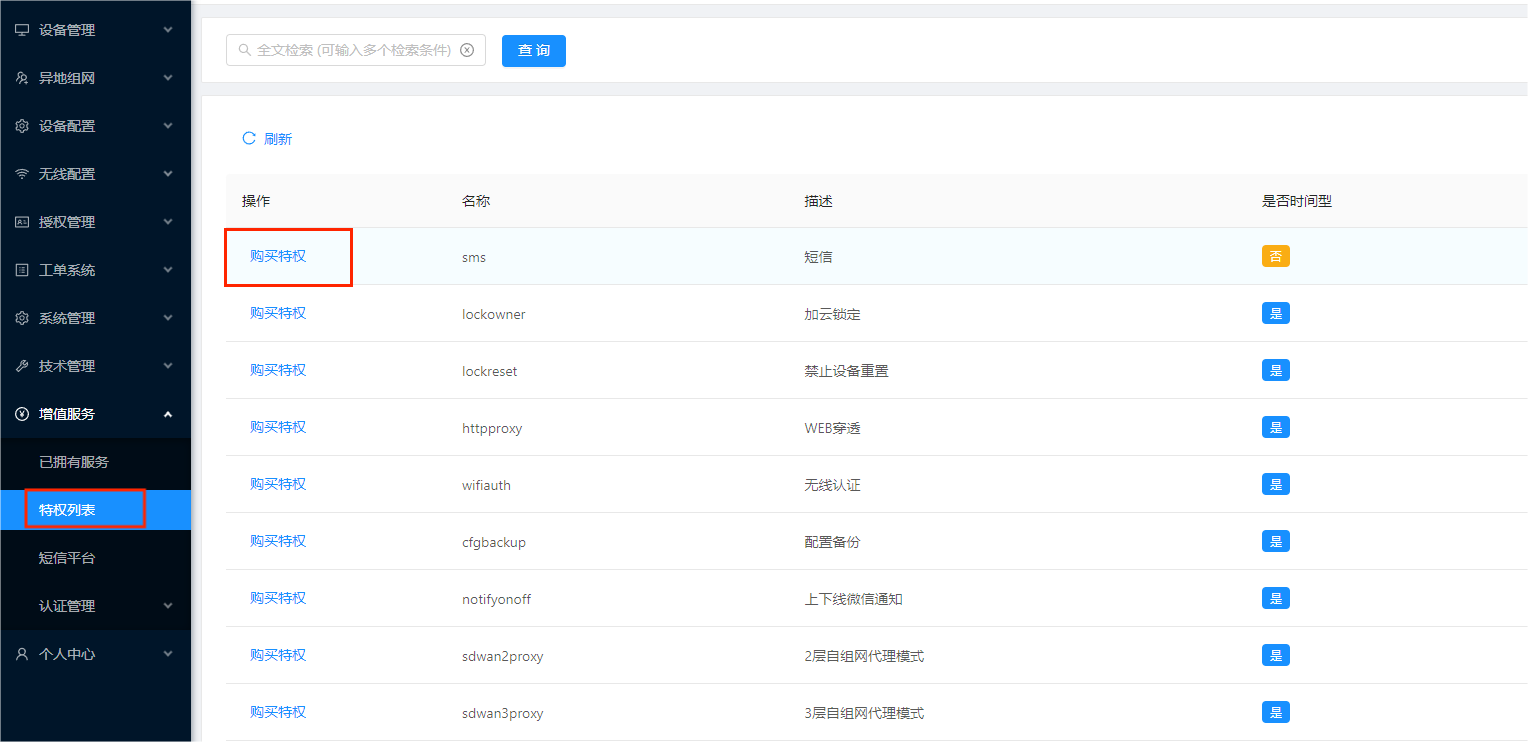Click the 设备管理 monitor icon
This screenshot has width=1528, height=742.
[x=22, y=30]
